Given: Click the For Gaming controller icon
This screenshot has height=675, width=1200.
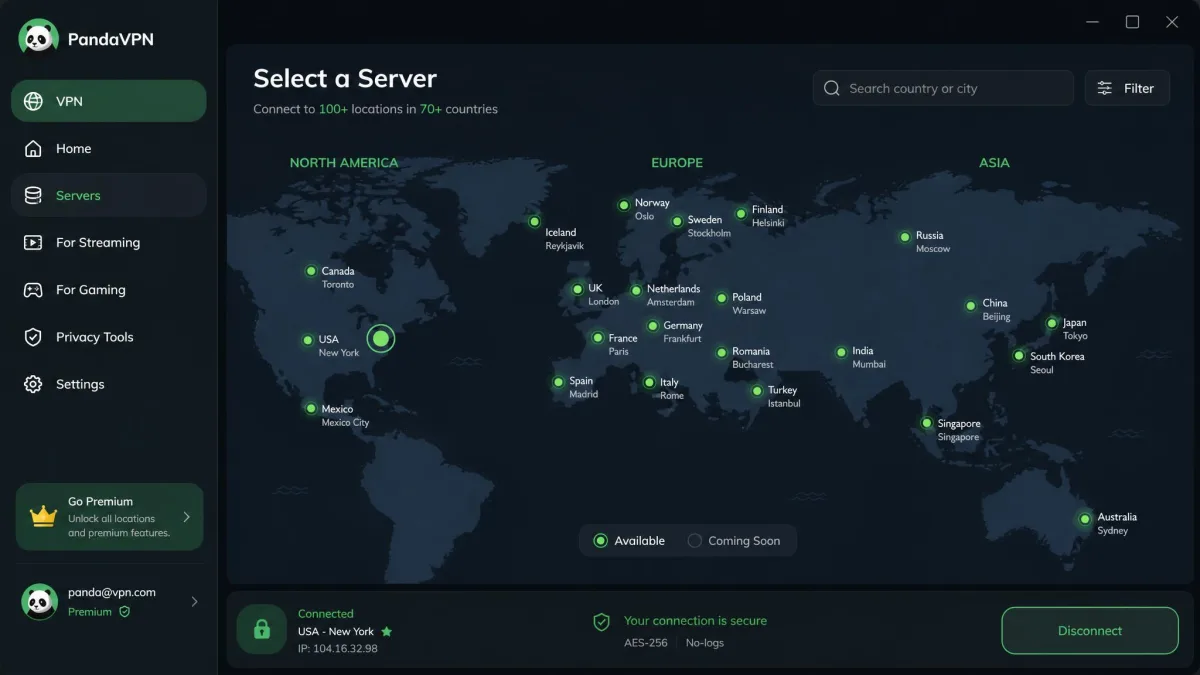Looking at the screenshot, I should tap(33, 290).
